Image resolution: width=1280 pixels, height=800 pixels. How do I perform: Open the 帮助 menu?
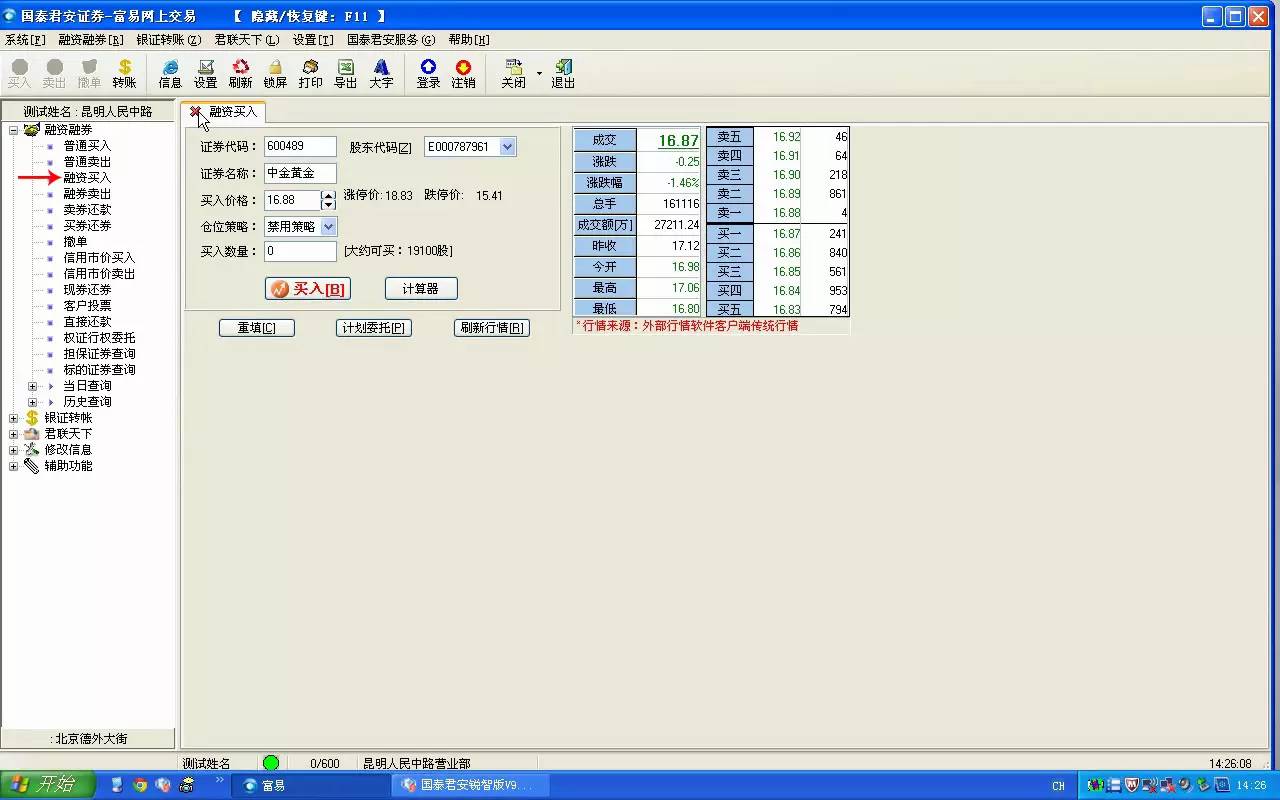pyautogui.click(x=469, y=40)
